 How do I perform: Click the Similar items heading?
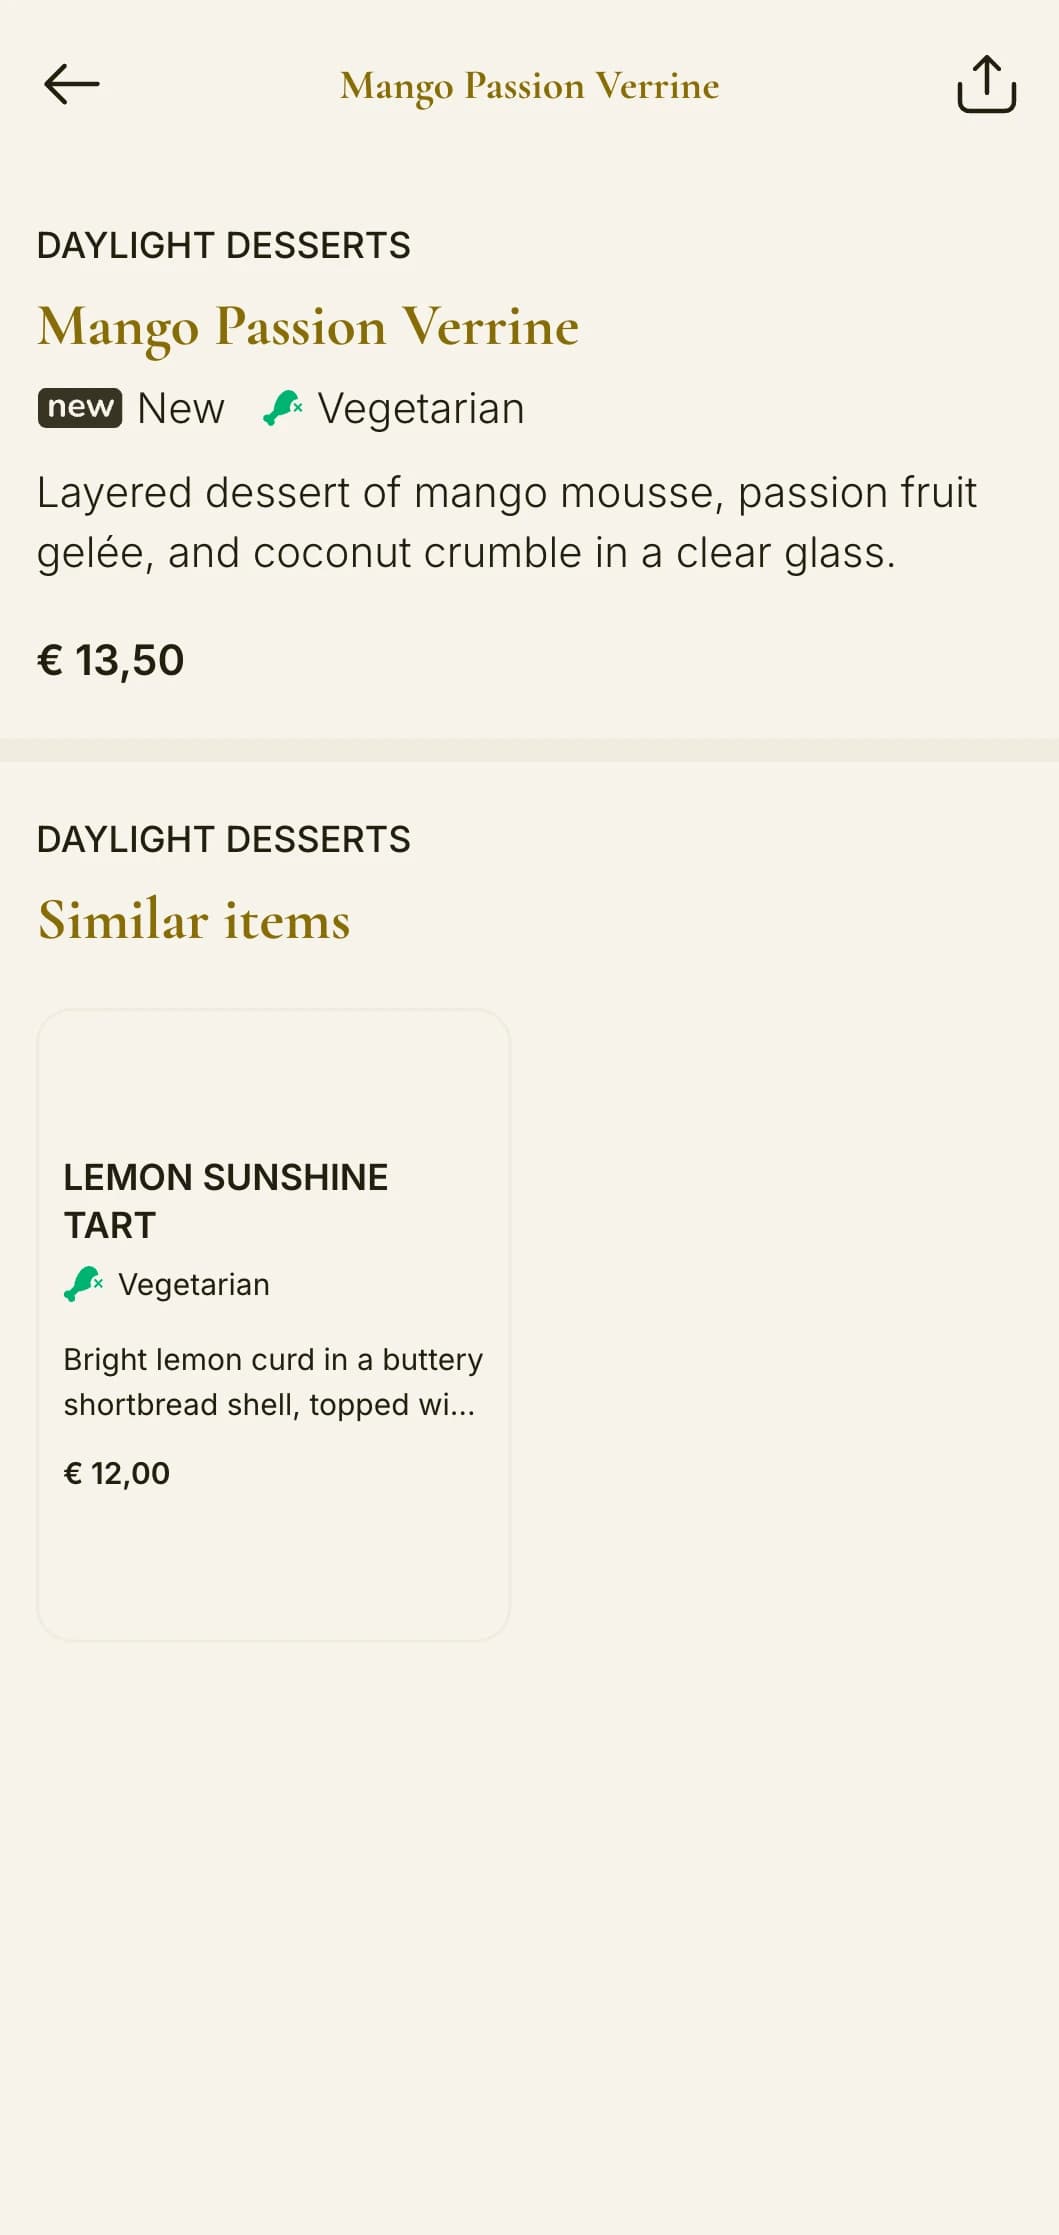click(x=194, y=919)
